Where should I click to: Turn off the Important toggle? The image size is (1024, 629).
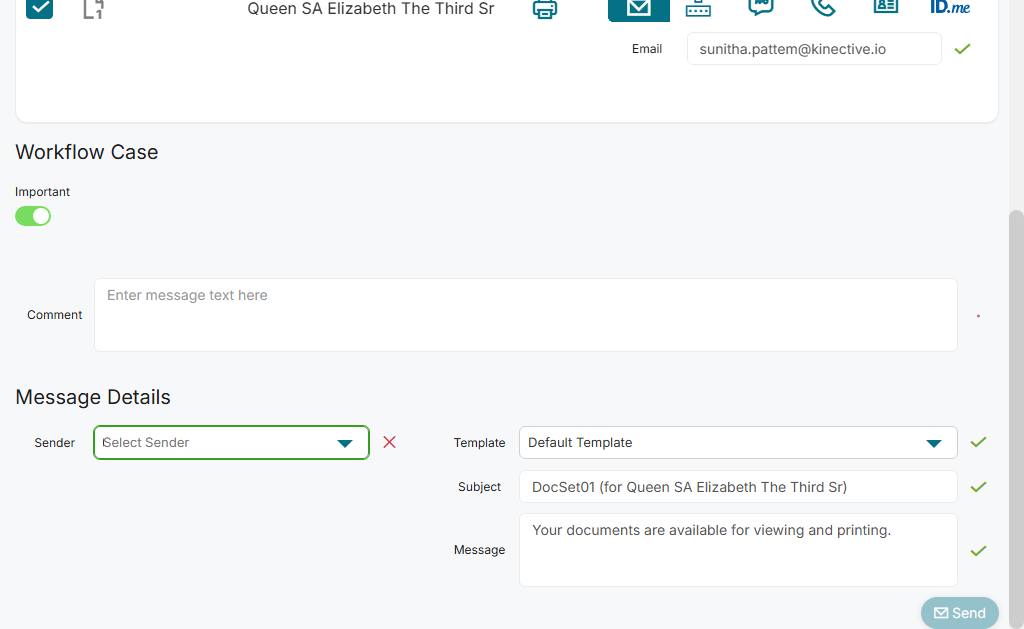(x=33, y=216)
